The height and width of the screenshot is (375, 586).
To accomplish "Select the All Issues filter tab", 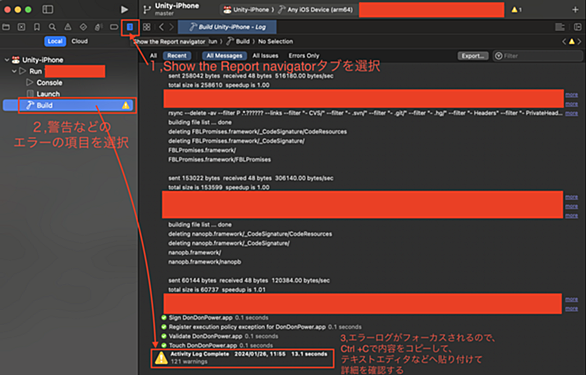I will tap(265, 56).
